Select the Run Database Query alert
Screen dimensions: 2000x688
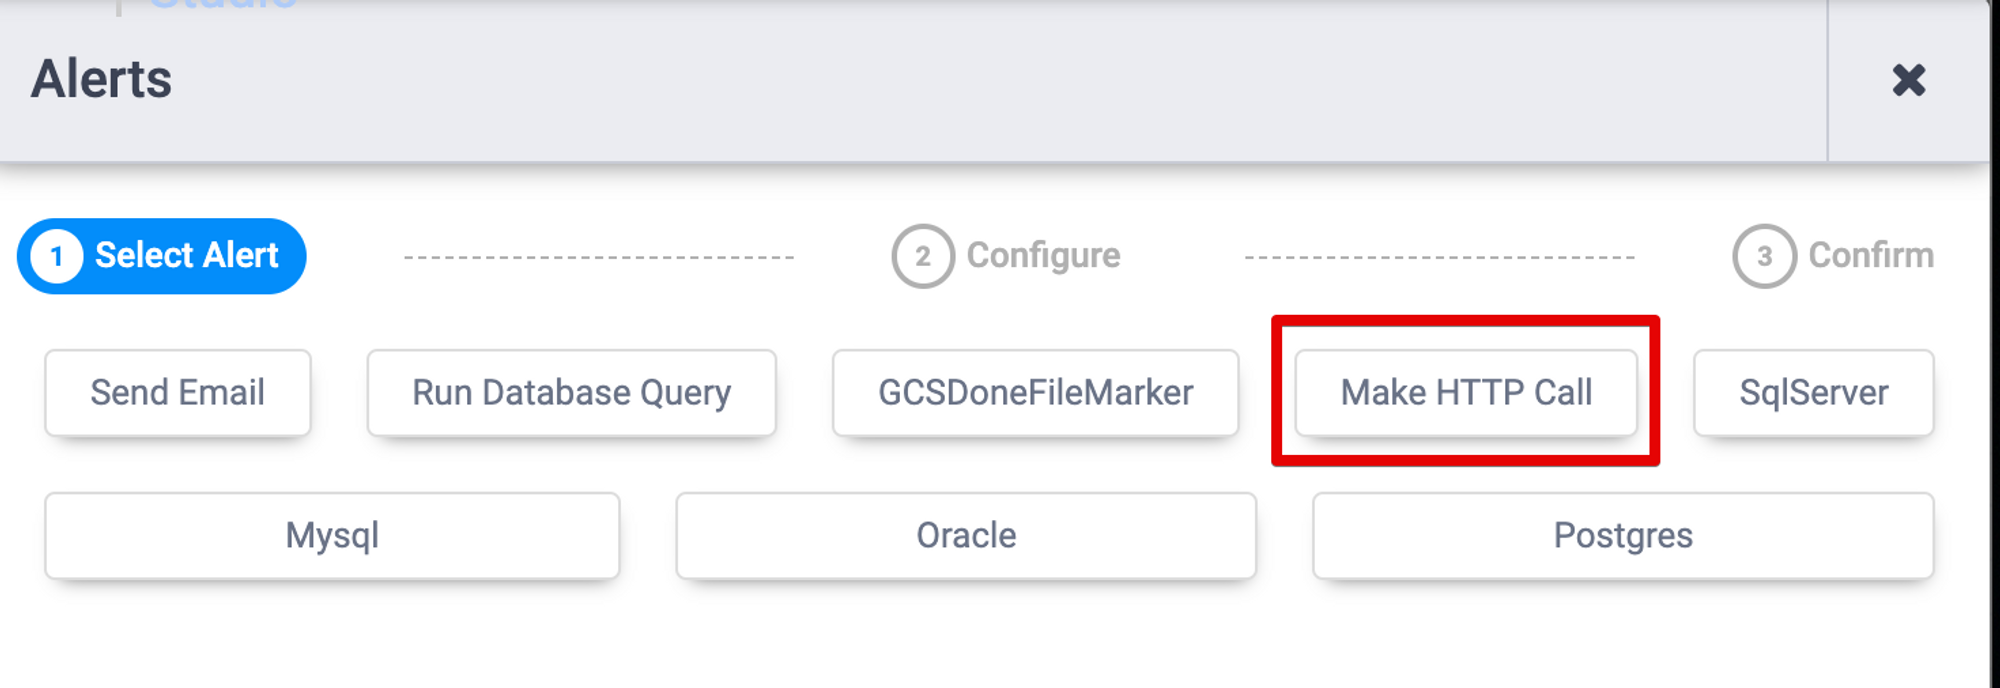pos(571,393)
